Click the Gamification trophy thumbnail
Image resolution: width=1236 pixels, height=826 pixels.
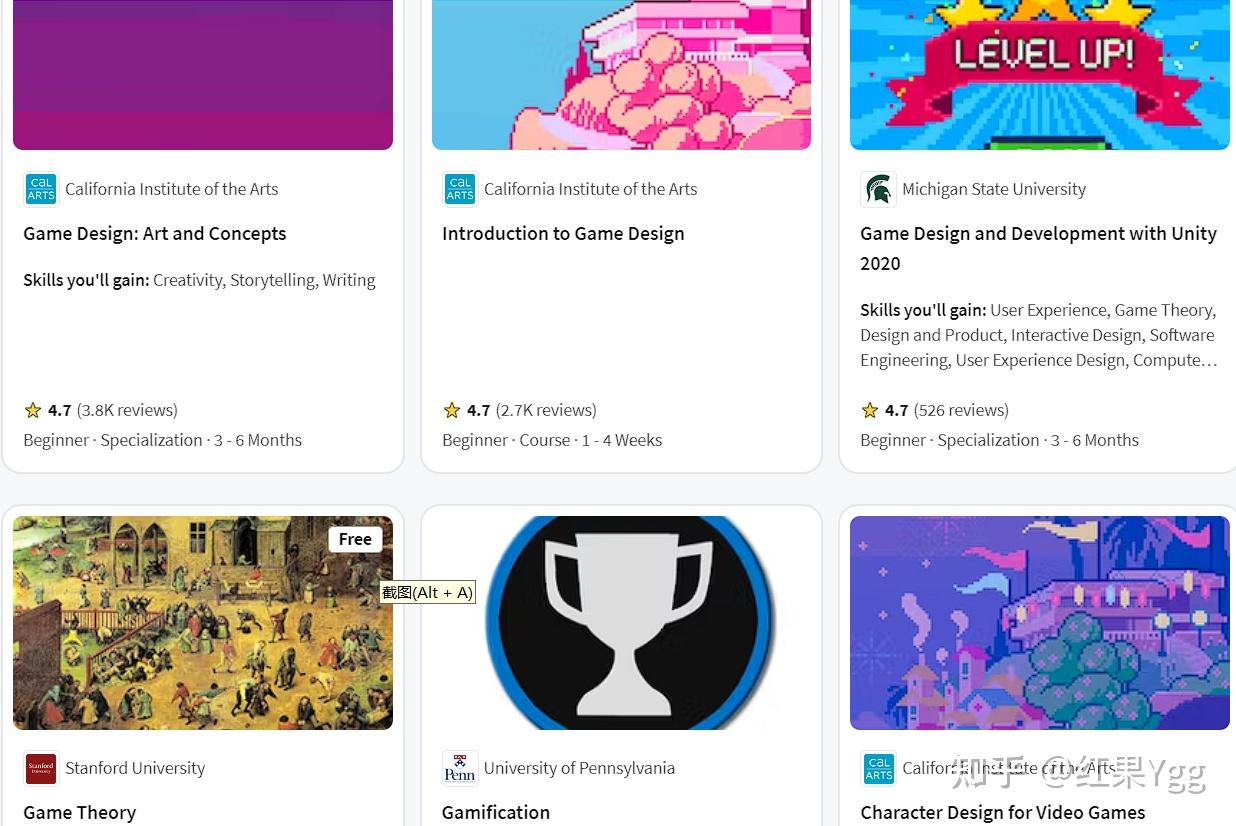pos(621,622)
